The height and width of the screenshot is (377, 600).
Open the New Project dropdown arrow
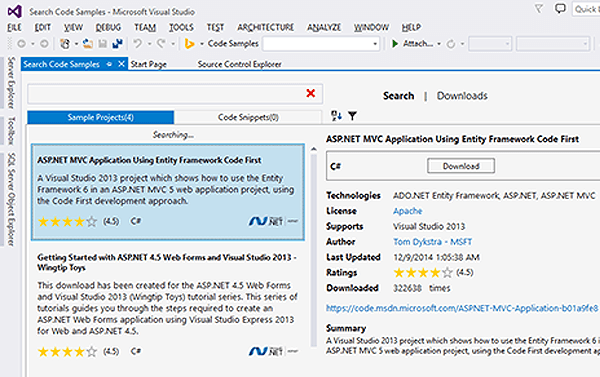tap(76, 44)
